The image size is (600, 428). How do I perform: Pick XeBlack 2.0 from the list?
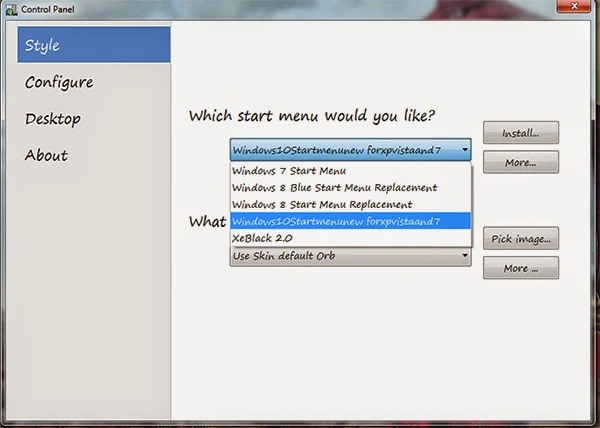[x=351, y=238]
